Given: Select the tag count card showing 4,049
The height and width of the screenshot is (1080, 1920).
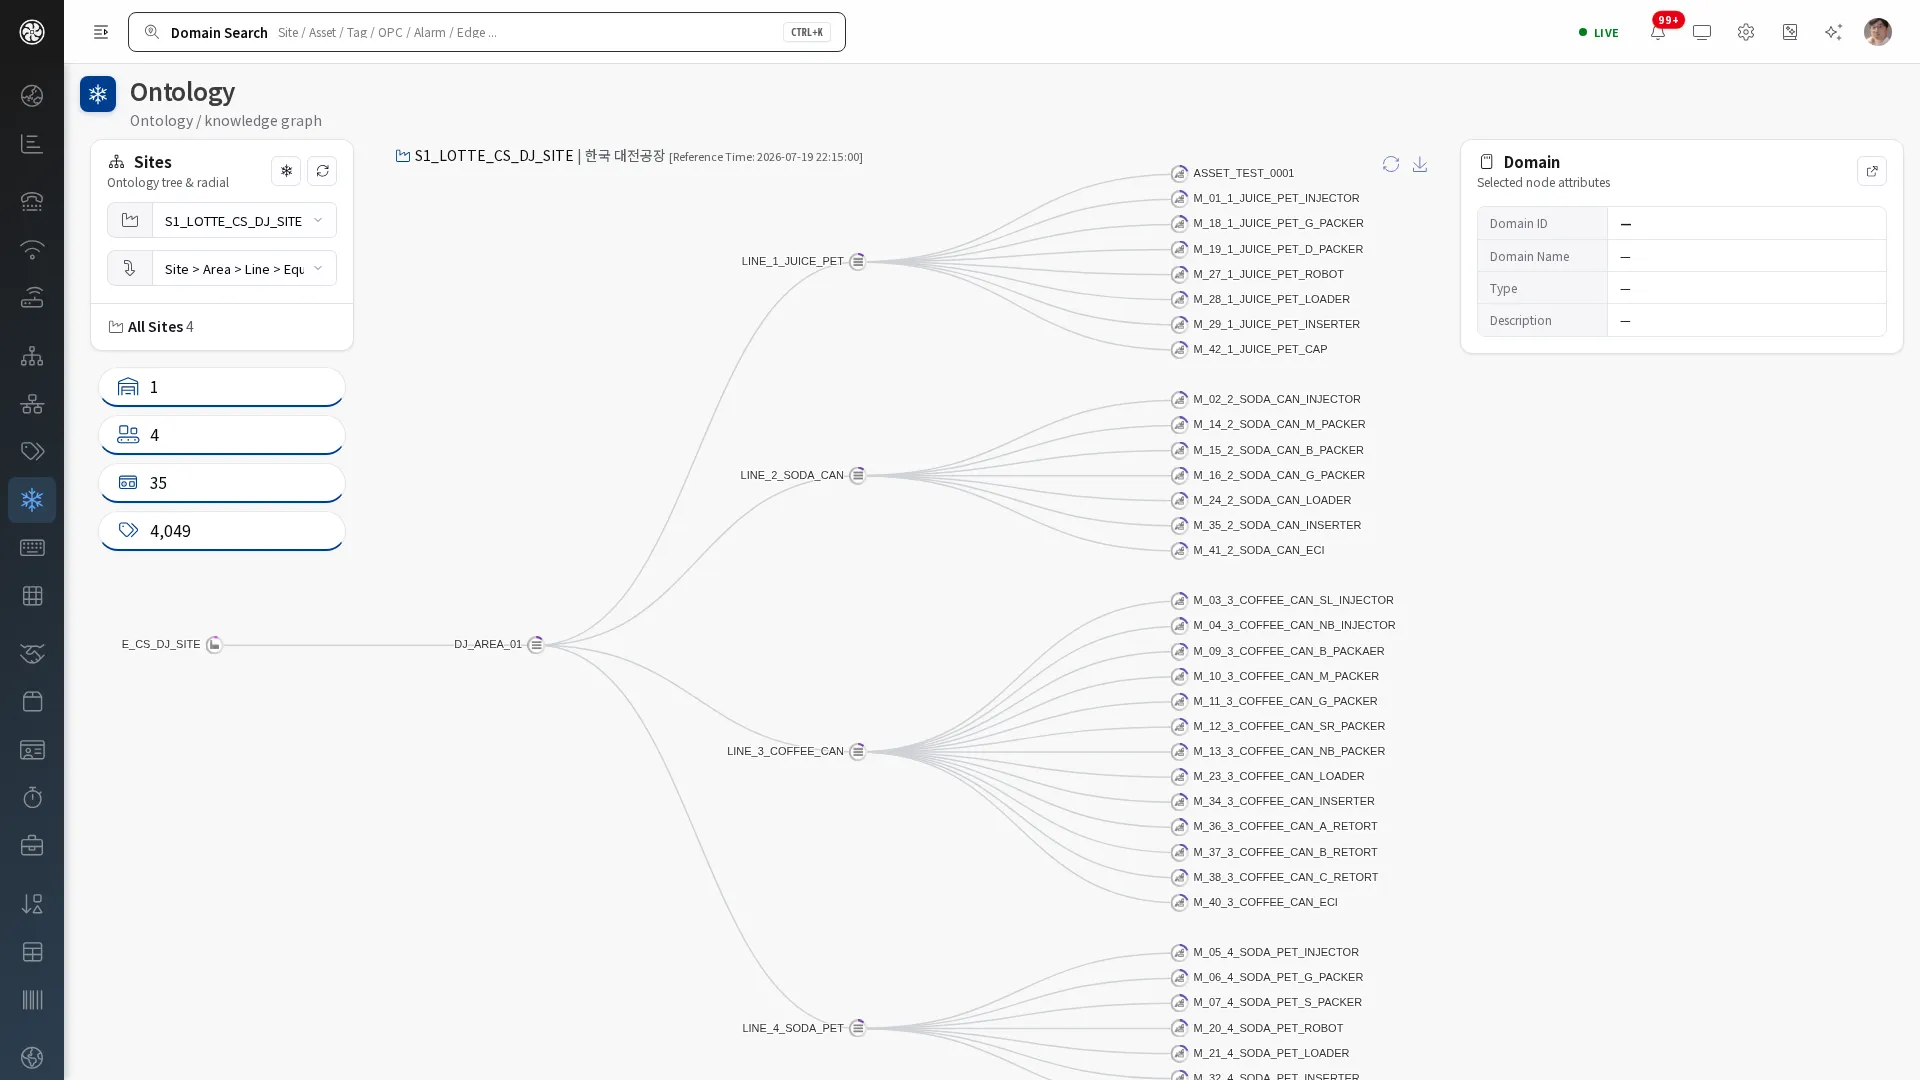Looking at the screenshot, I should coord(222,531).
